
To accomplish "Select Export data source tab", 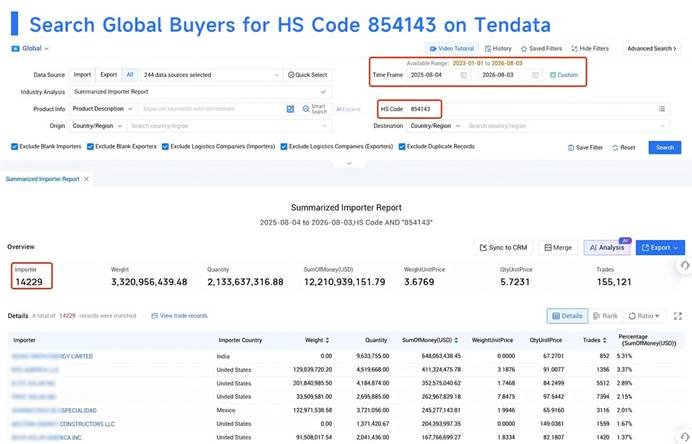I will (109, 75).
